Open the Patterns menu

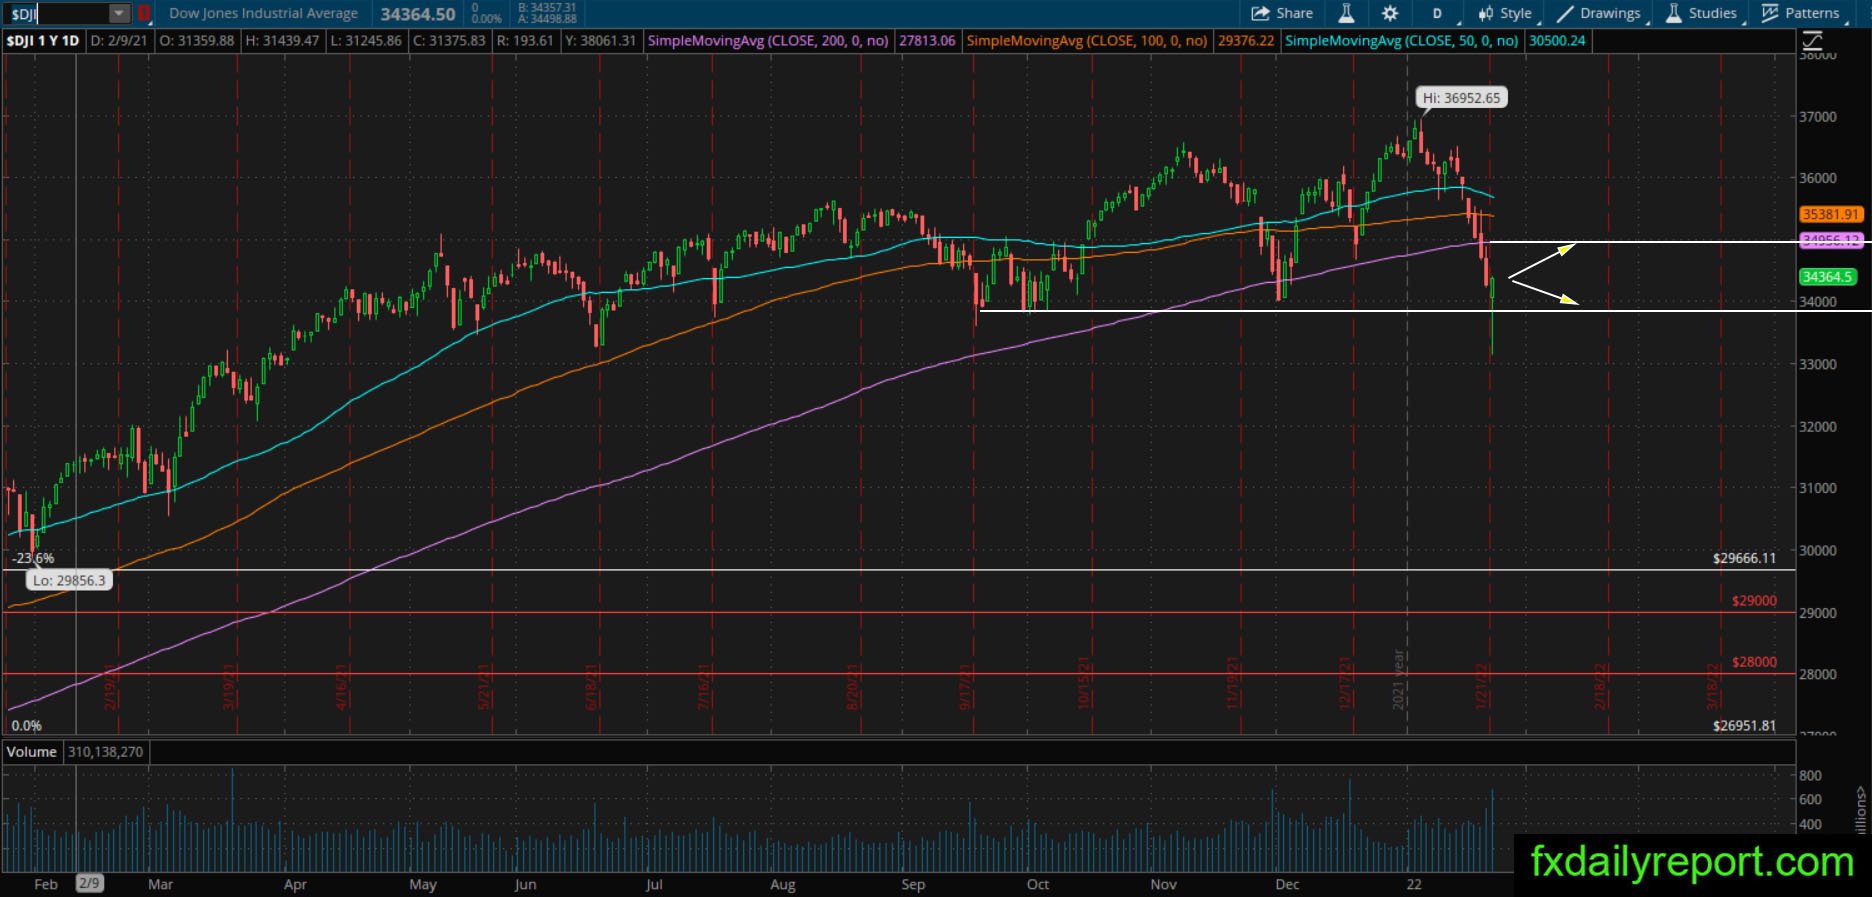(x=1801, y=13)
